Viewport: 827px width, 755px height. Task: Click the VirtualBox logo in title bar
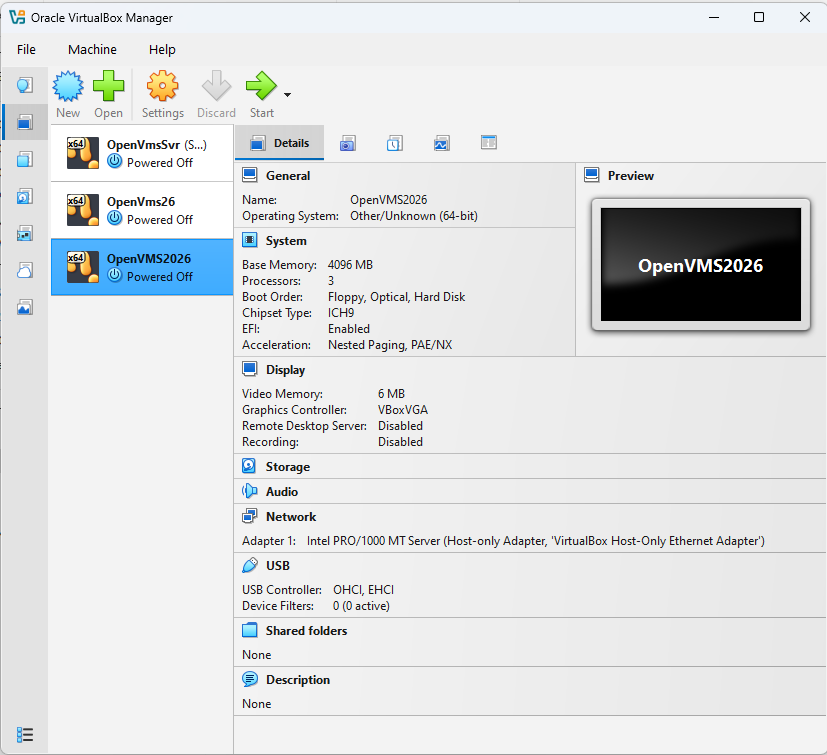17,17
